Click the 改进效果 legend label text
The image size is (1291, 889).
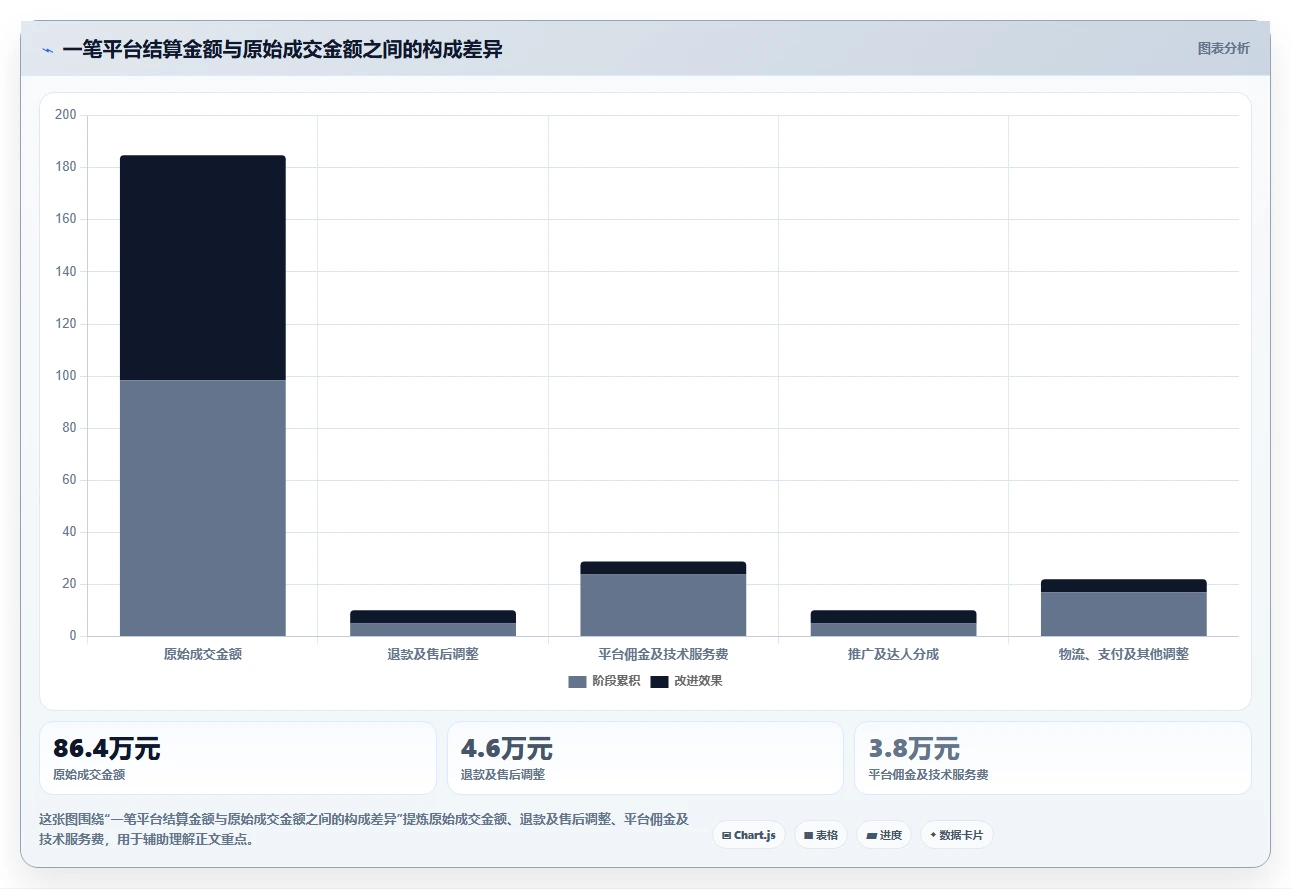pos(698,681)
